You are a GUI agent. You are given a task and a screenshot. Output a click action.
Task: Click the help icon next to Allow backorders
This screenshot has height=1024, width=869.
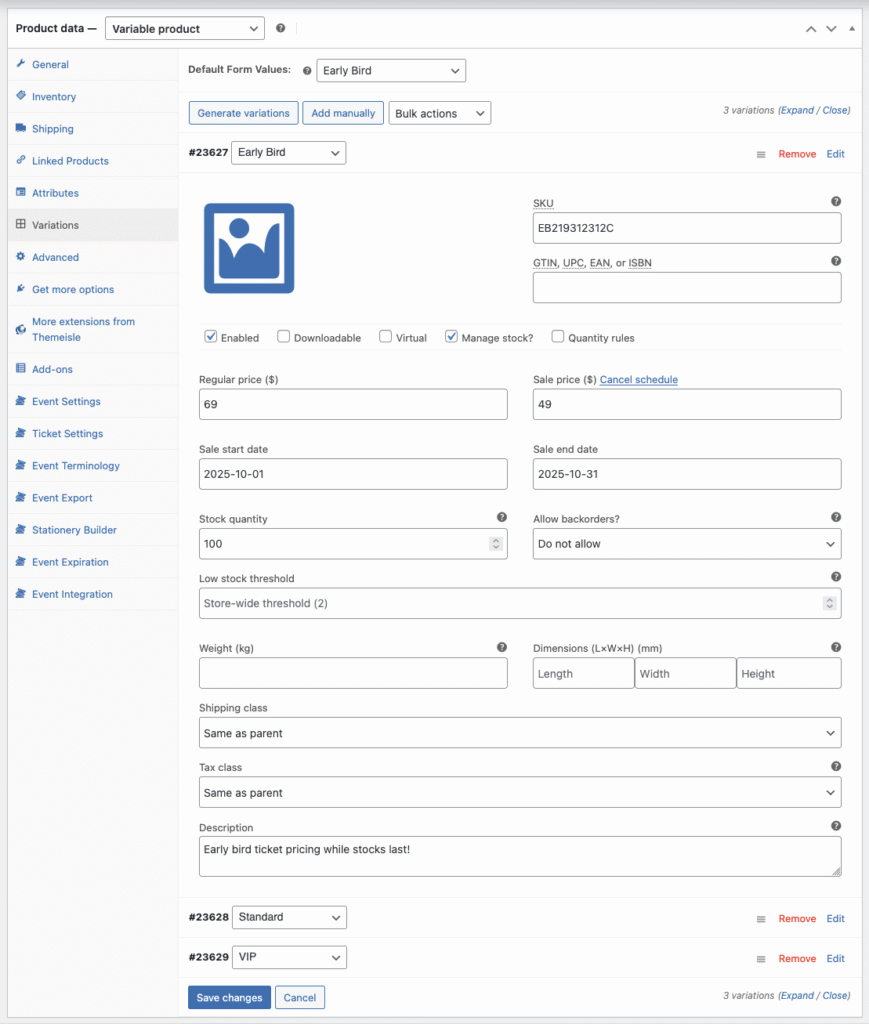click(836, 517)
